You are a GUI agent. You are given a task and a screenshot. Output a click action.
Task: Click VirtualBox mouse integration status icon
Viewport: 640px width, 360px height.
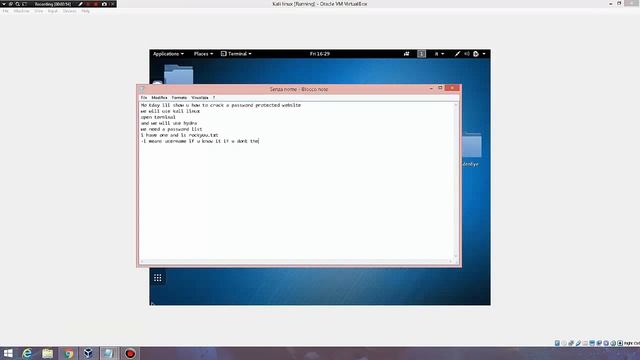coord(613,343)
